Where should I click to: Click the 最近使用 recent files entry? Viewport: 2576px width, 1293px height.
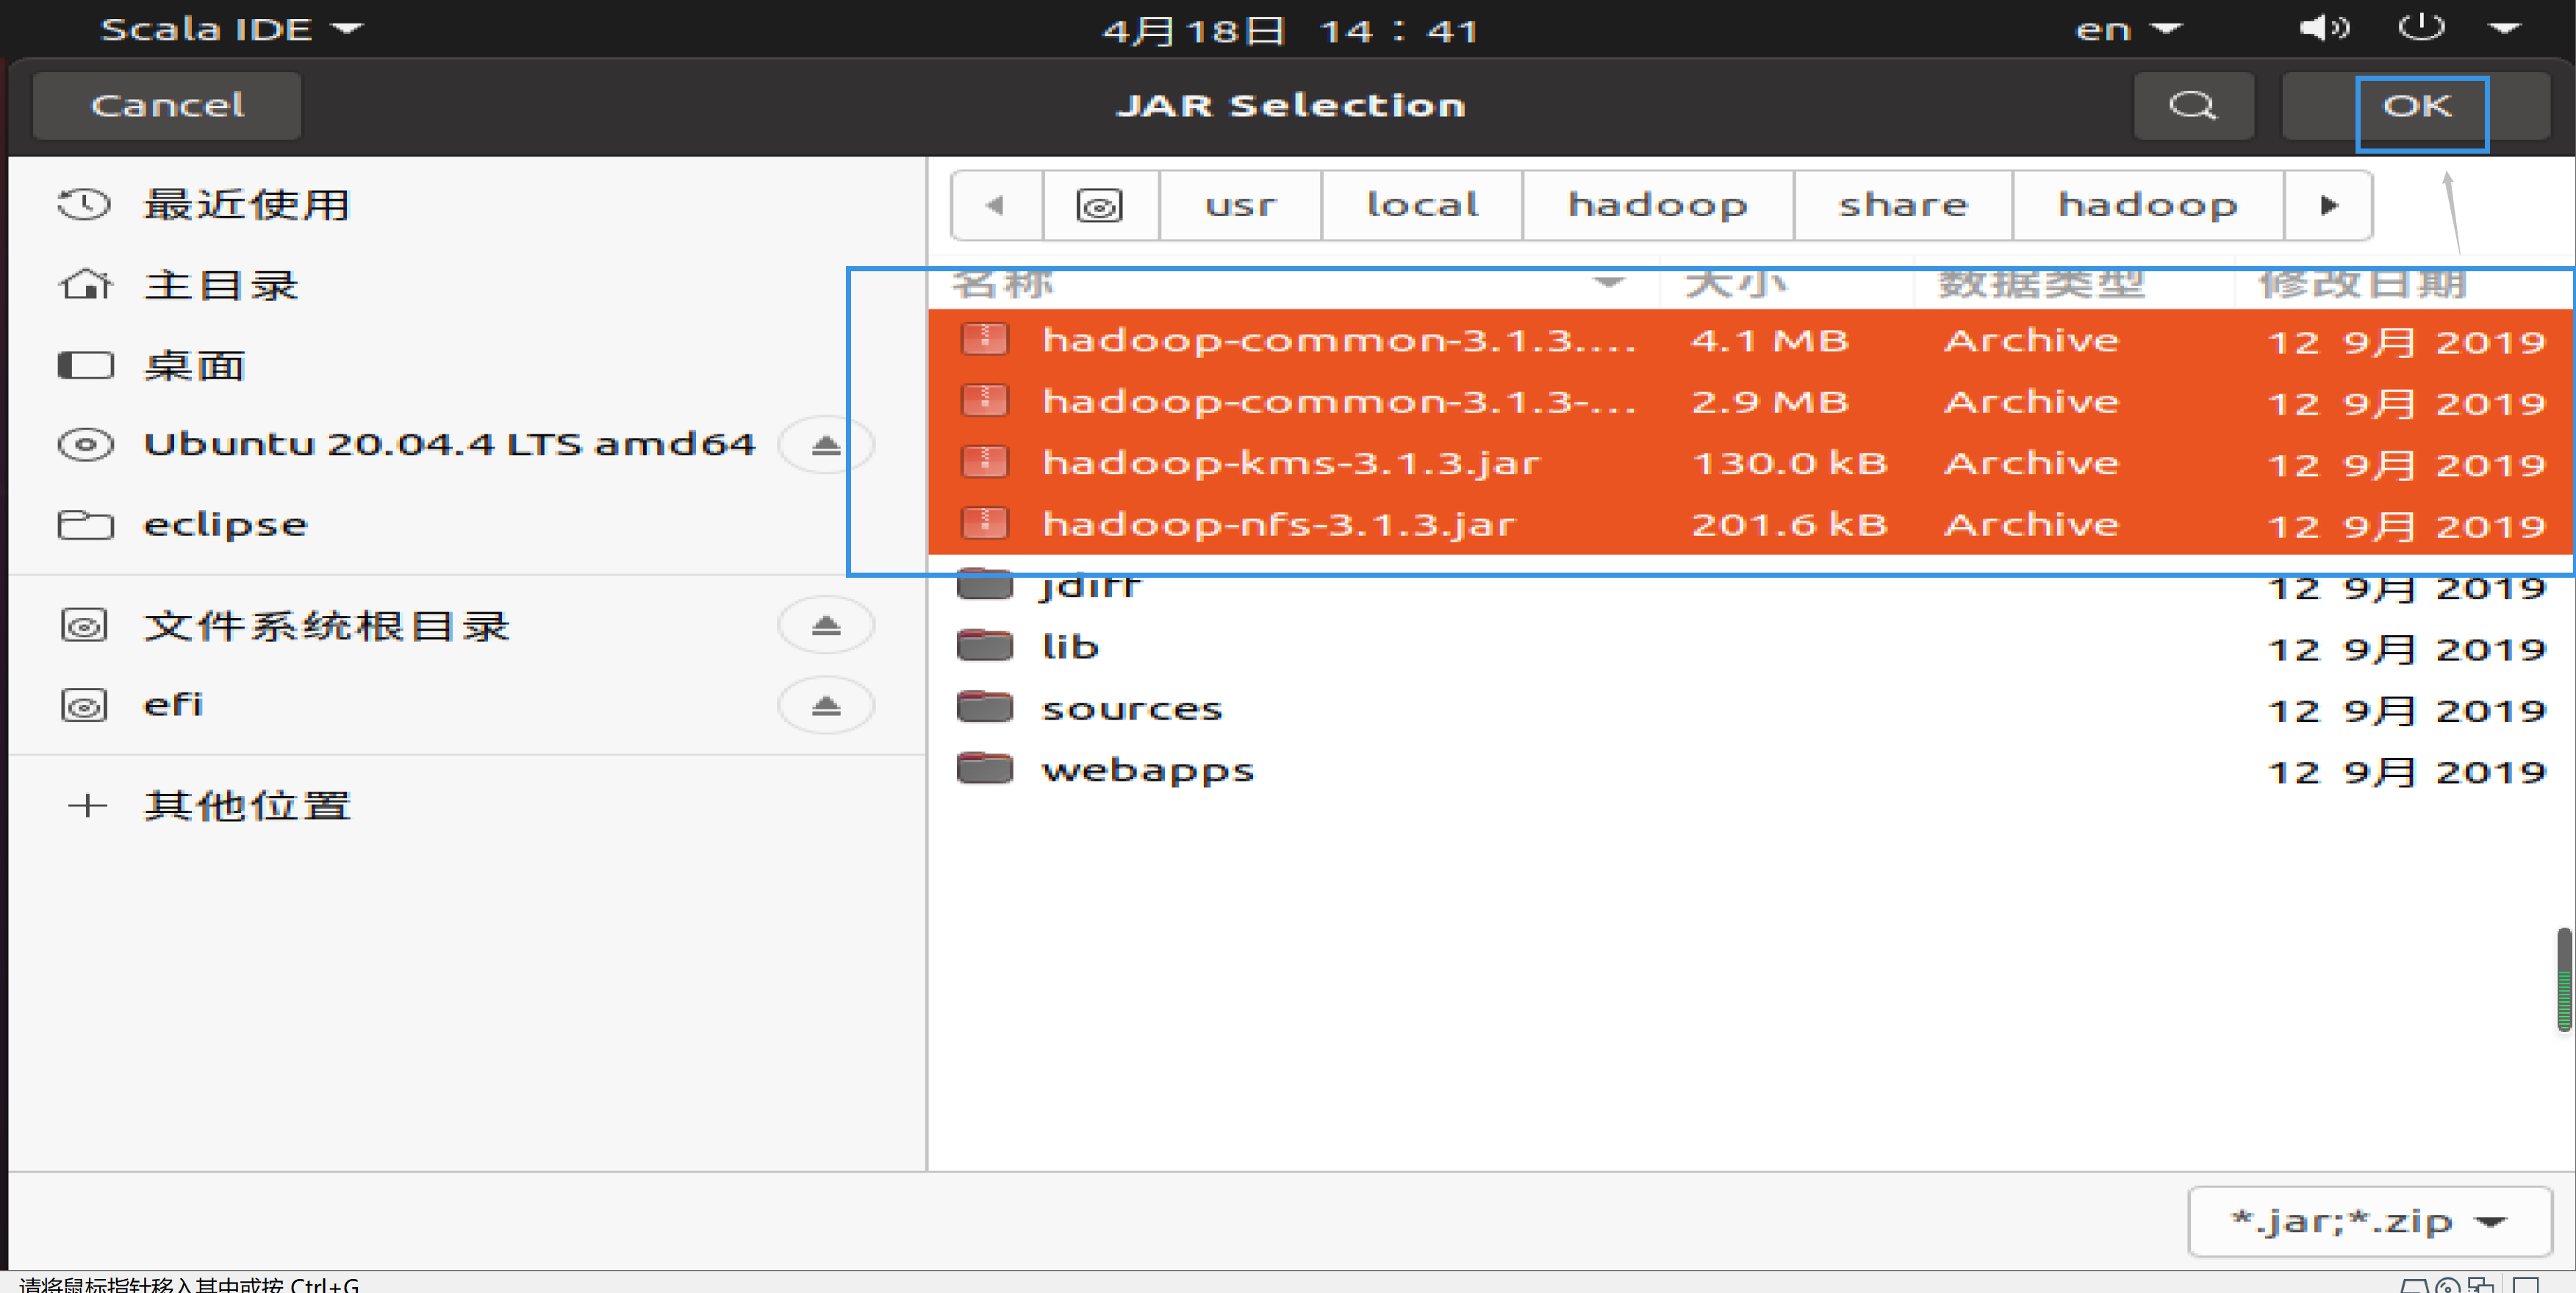[247, 201]
